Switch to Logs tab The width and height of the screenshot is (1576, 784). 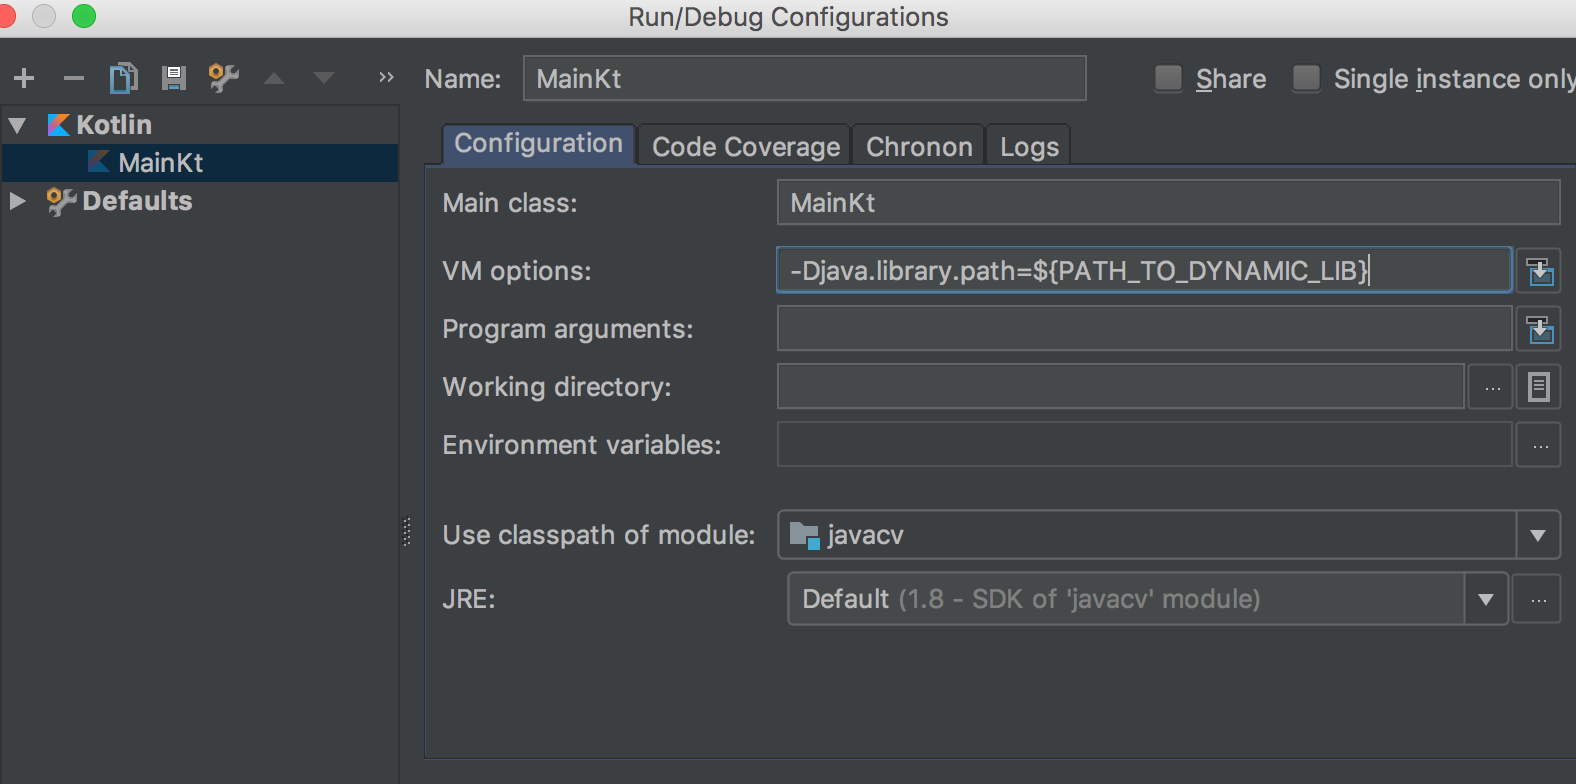tap(1029, 146)
